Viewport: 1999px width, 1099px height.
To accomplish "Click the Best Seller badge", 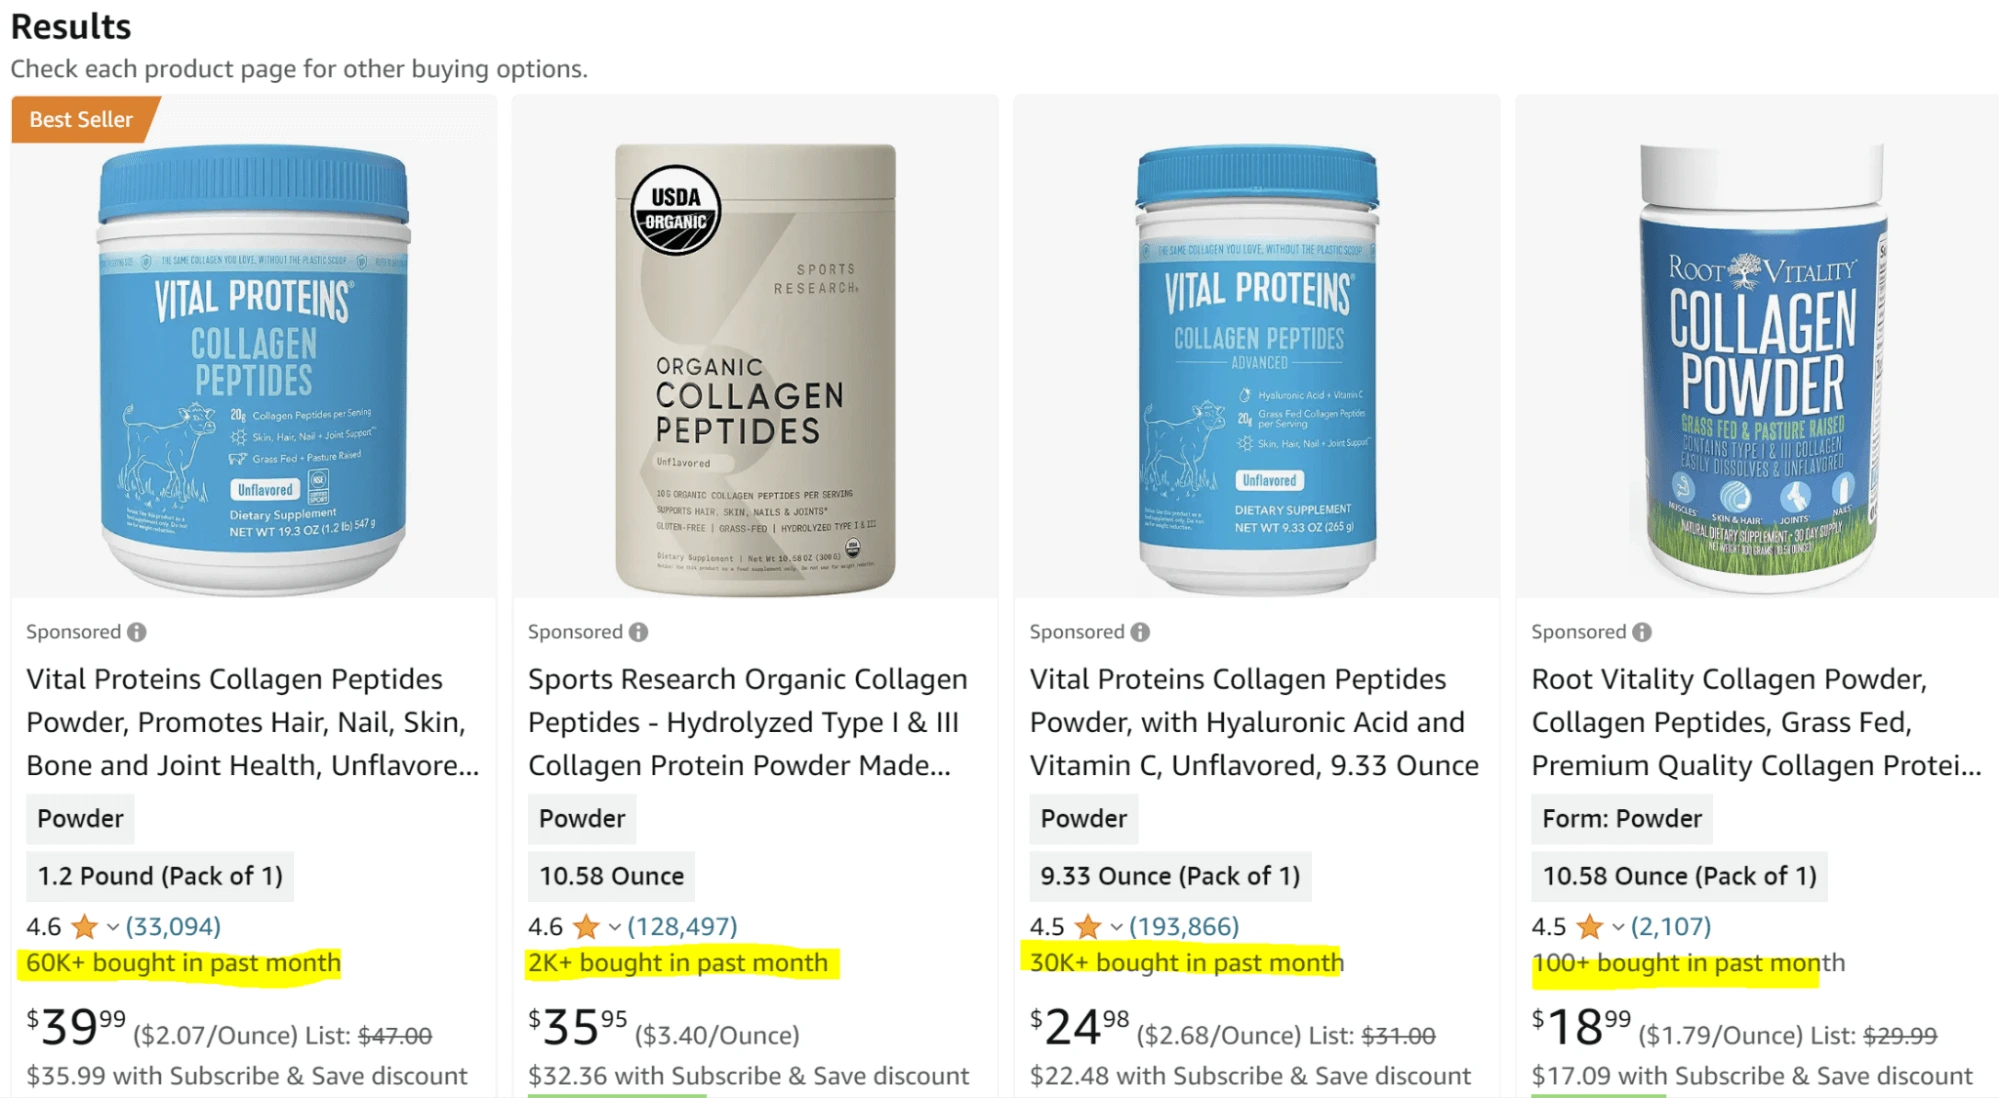I will 80,119.
